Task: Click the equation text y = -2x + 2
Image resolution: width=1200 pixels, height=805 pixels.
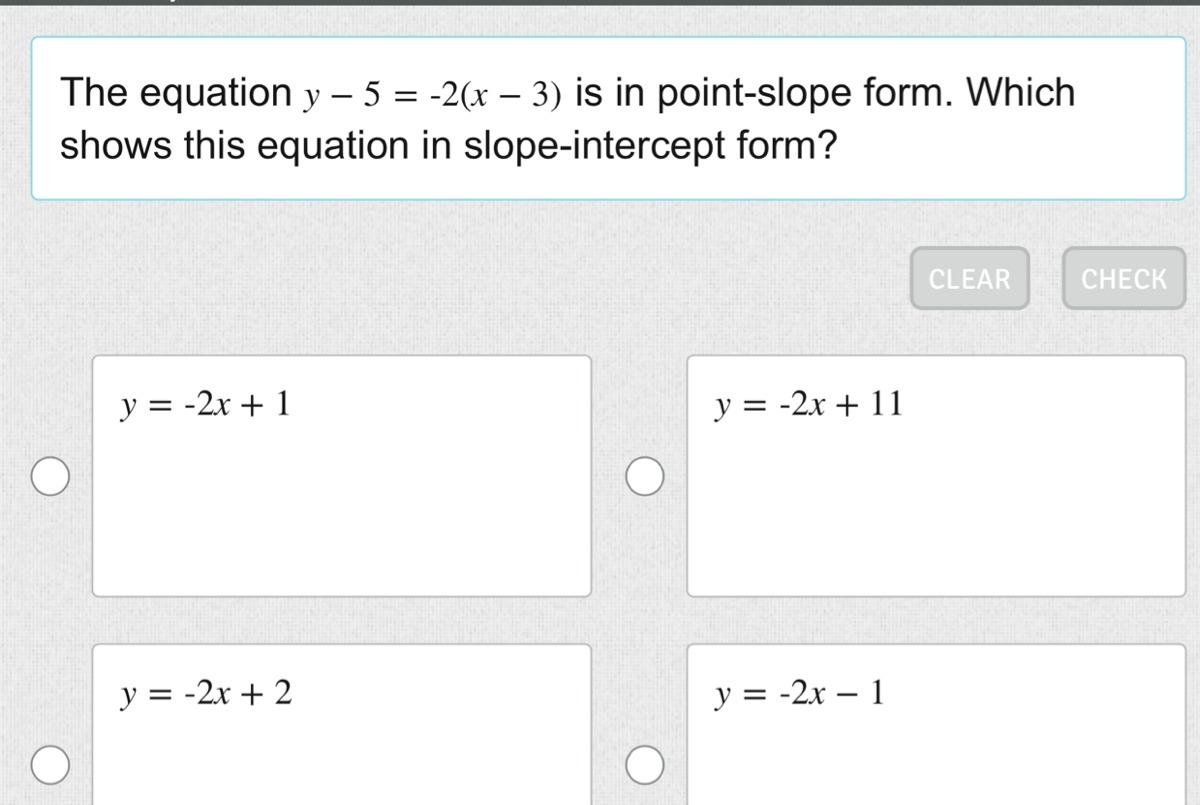Action: tap(206, 693)
